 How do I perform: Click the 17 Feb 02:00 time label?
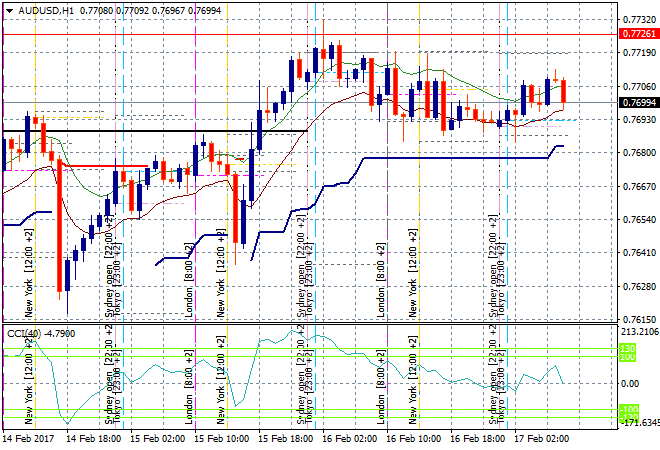pyautogui.click(x=541, y=439)
